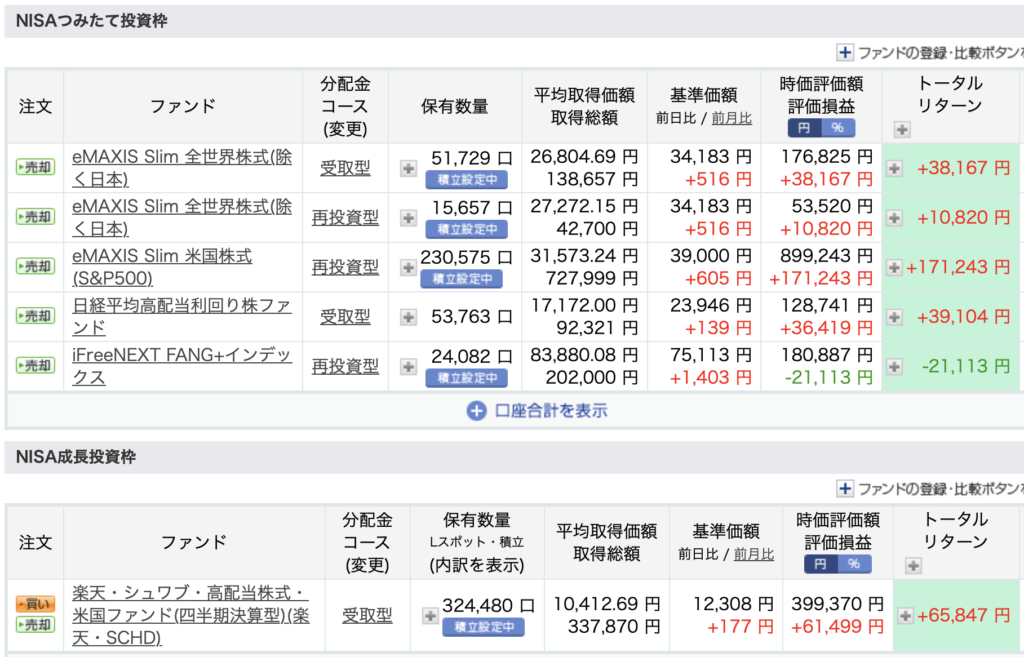Expand holdings breakdown for 324,480口 row

429,616
